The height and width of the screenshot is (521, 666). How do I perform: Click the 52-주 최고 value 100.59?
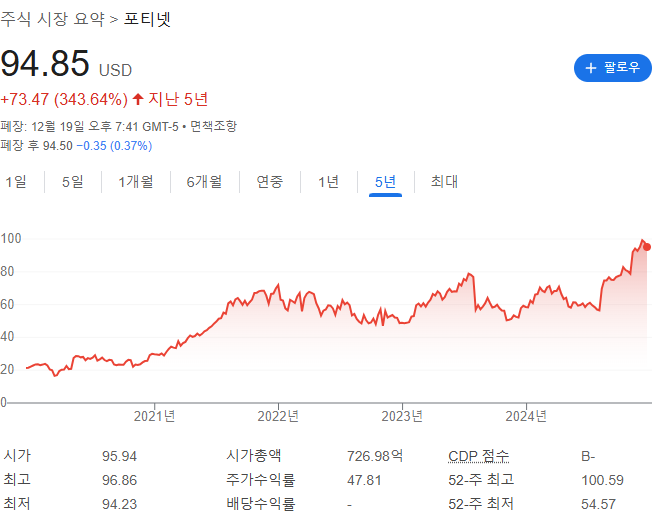tap(602, 480)
